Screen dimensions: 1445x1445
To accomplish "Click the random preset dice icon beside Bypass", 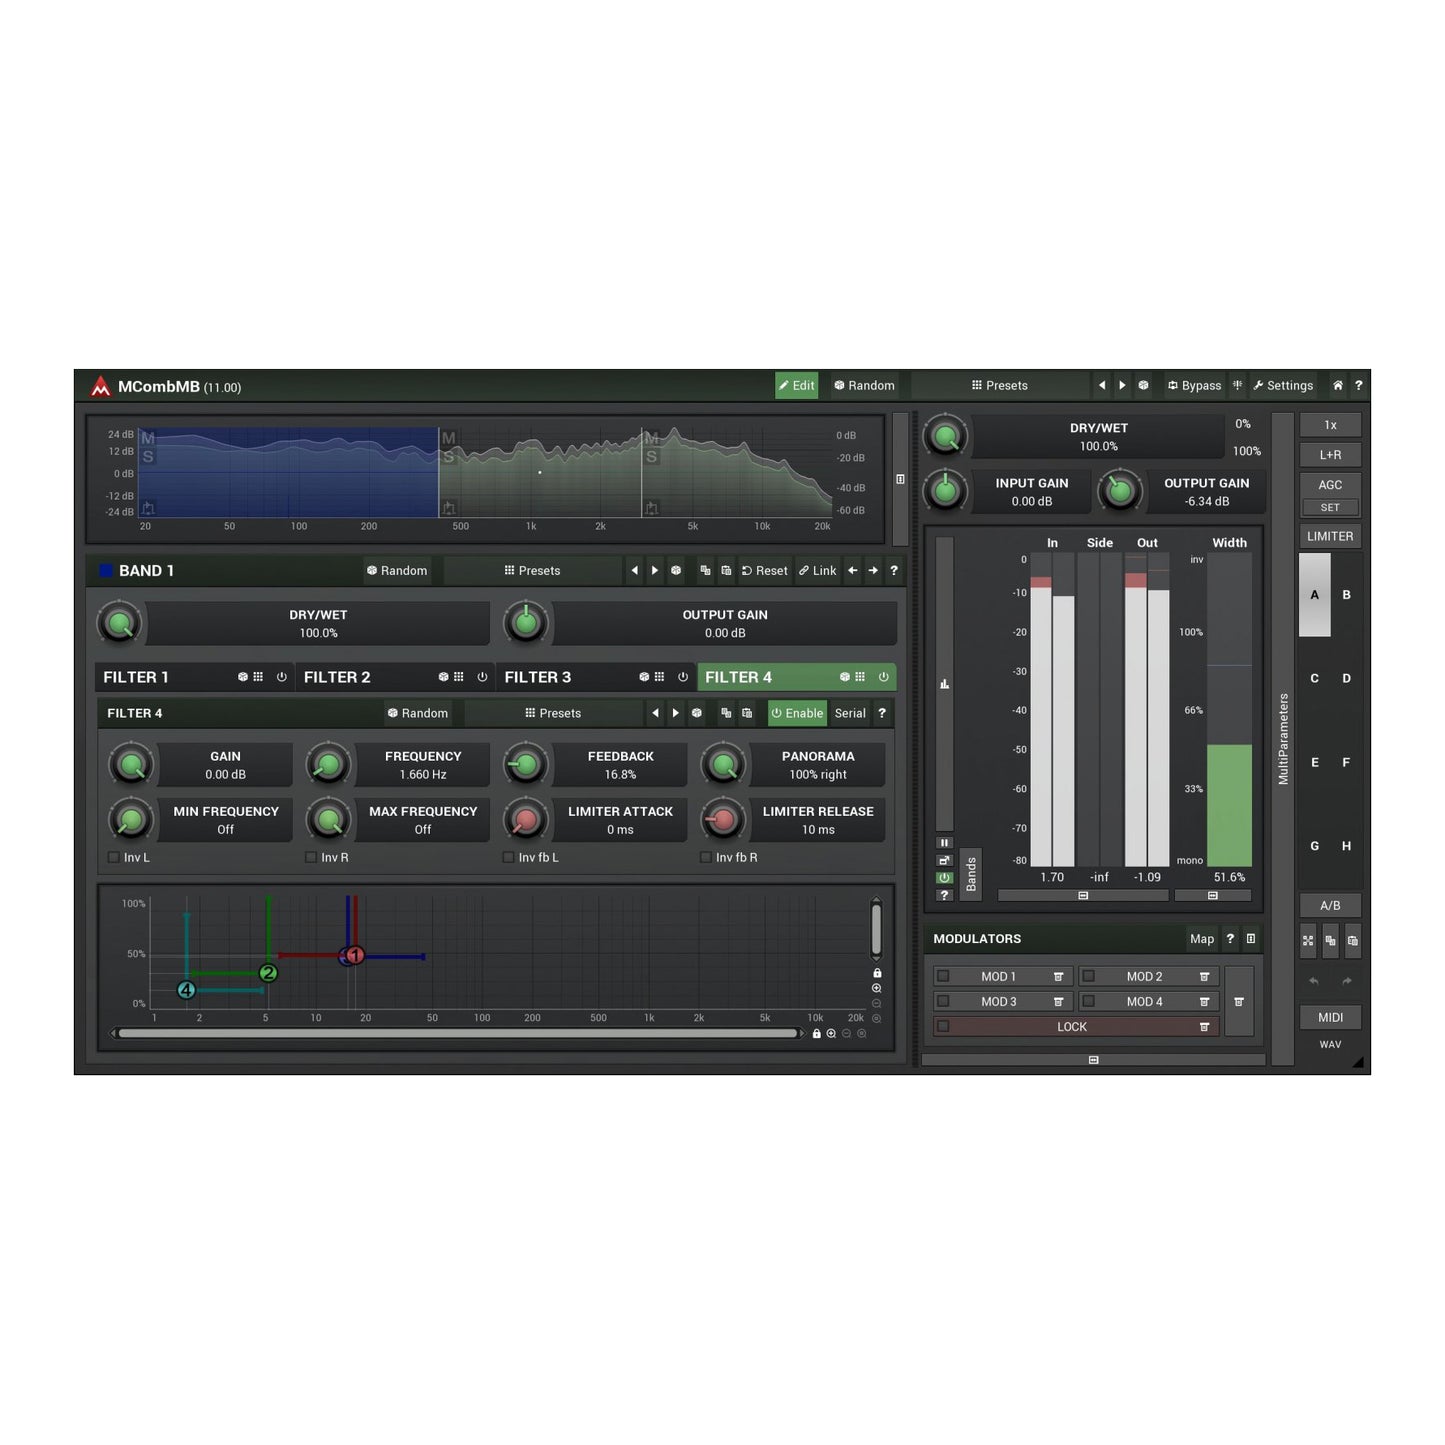I will pyautogui.click(x=1143, y=385).
